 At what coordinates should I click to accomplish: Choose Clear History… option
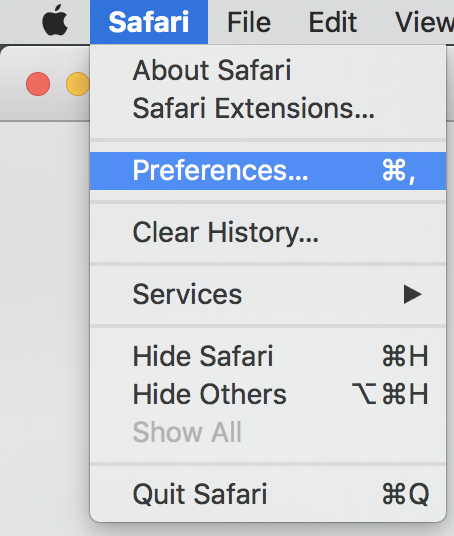[268, 233]
